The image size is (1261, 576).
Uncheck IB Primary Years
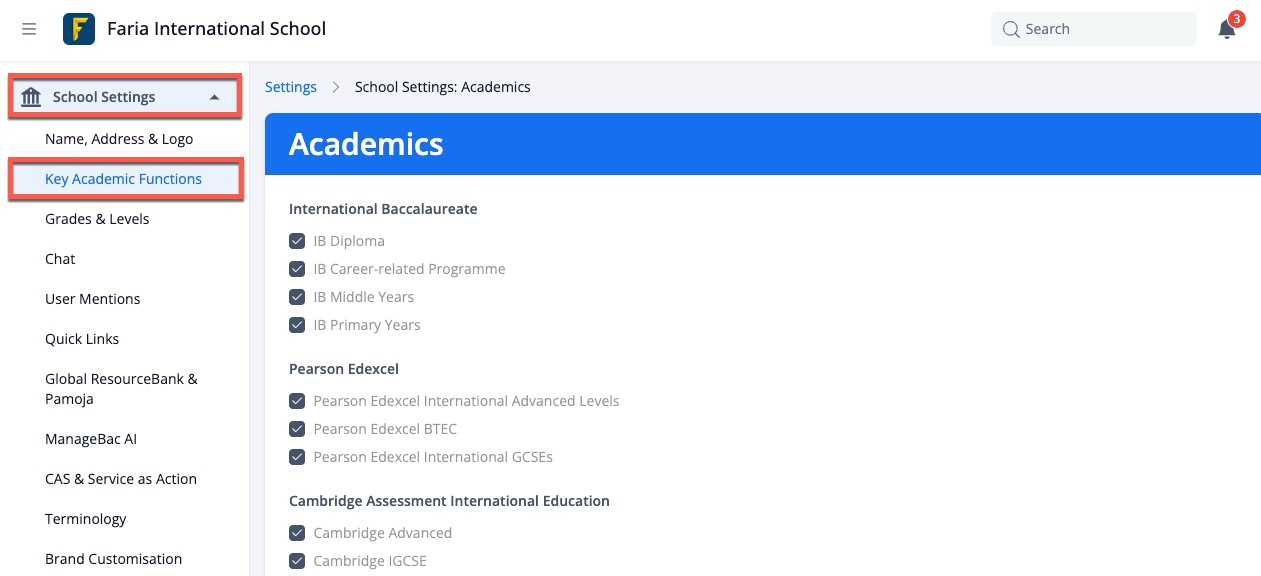297,325
